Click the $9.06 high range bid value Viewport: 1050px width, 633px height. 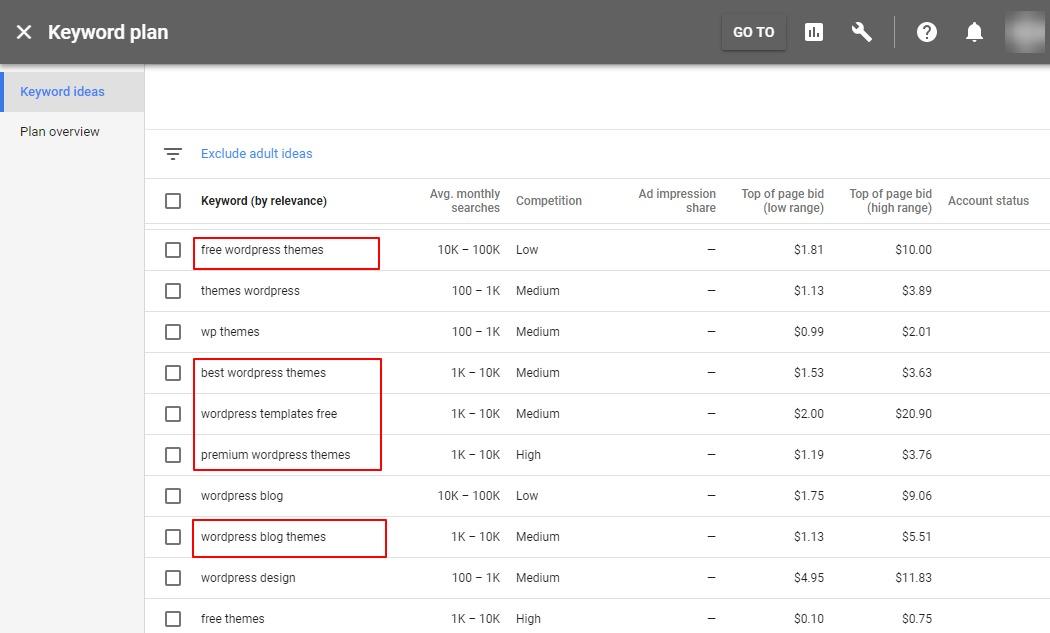917,496
